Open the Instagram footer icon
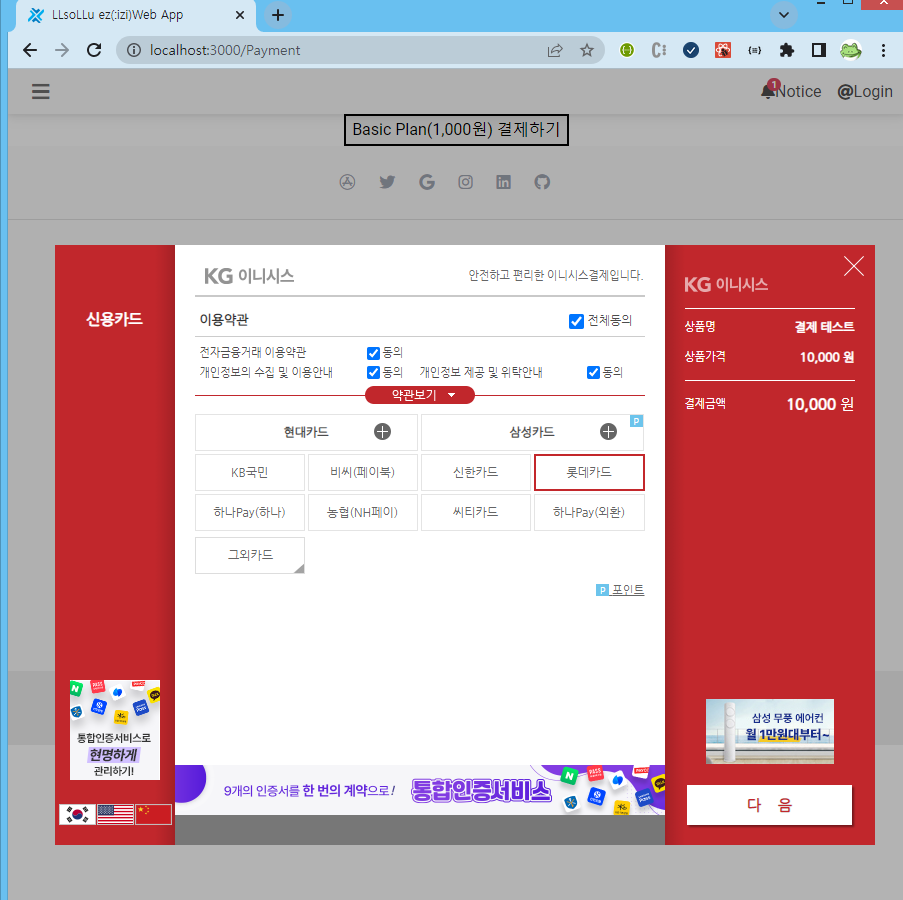Image resolution: width=903 pixels, height=900 pixels. [465, 182]
